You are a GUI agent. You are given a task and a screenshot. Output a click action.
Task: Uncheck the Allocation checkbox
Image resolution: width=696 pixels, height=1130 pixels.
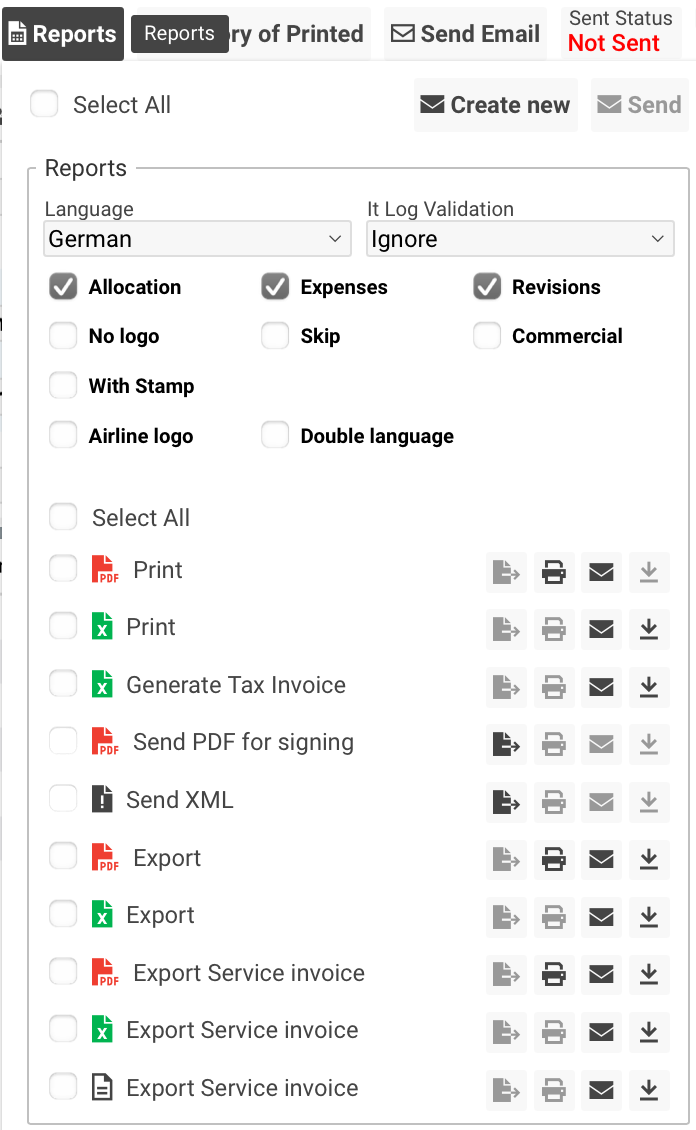(x=63, y=288)
